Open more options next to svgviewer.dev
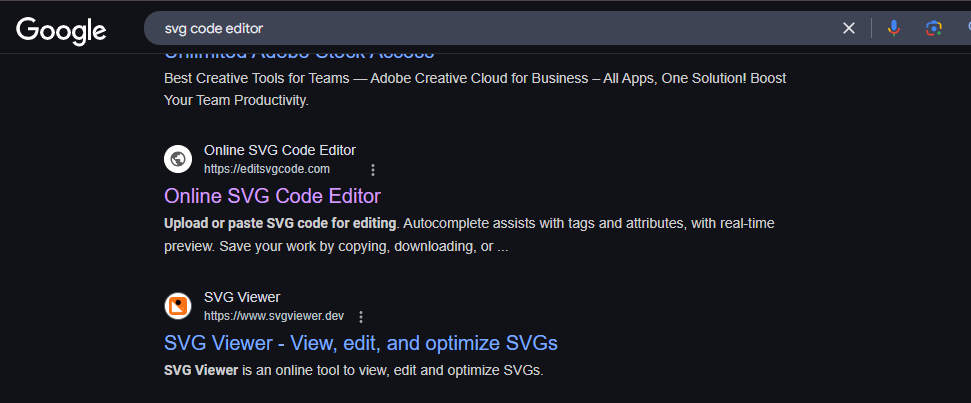The image size is (971, 403). 361,316
